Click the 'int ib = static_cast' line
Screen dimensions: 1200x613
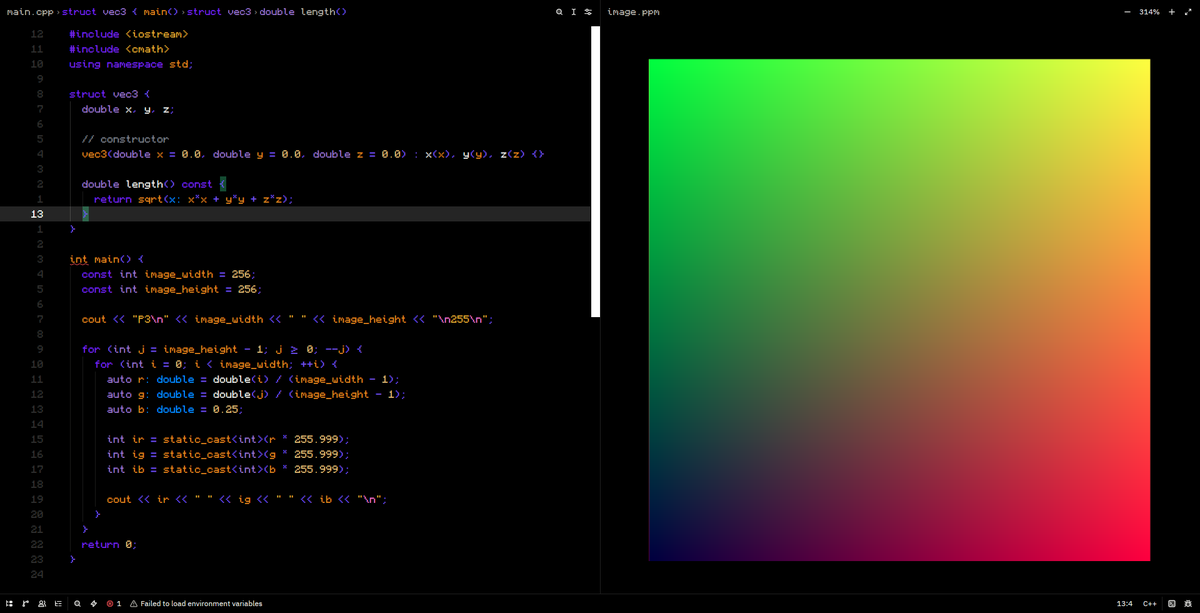[228, 469]
